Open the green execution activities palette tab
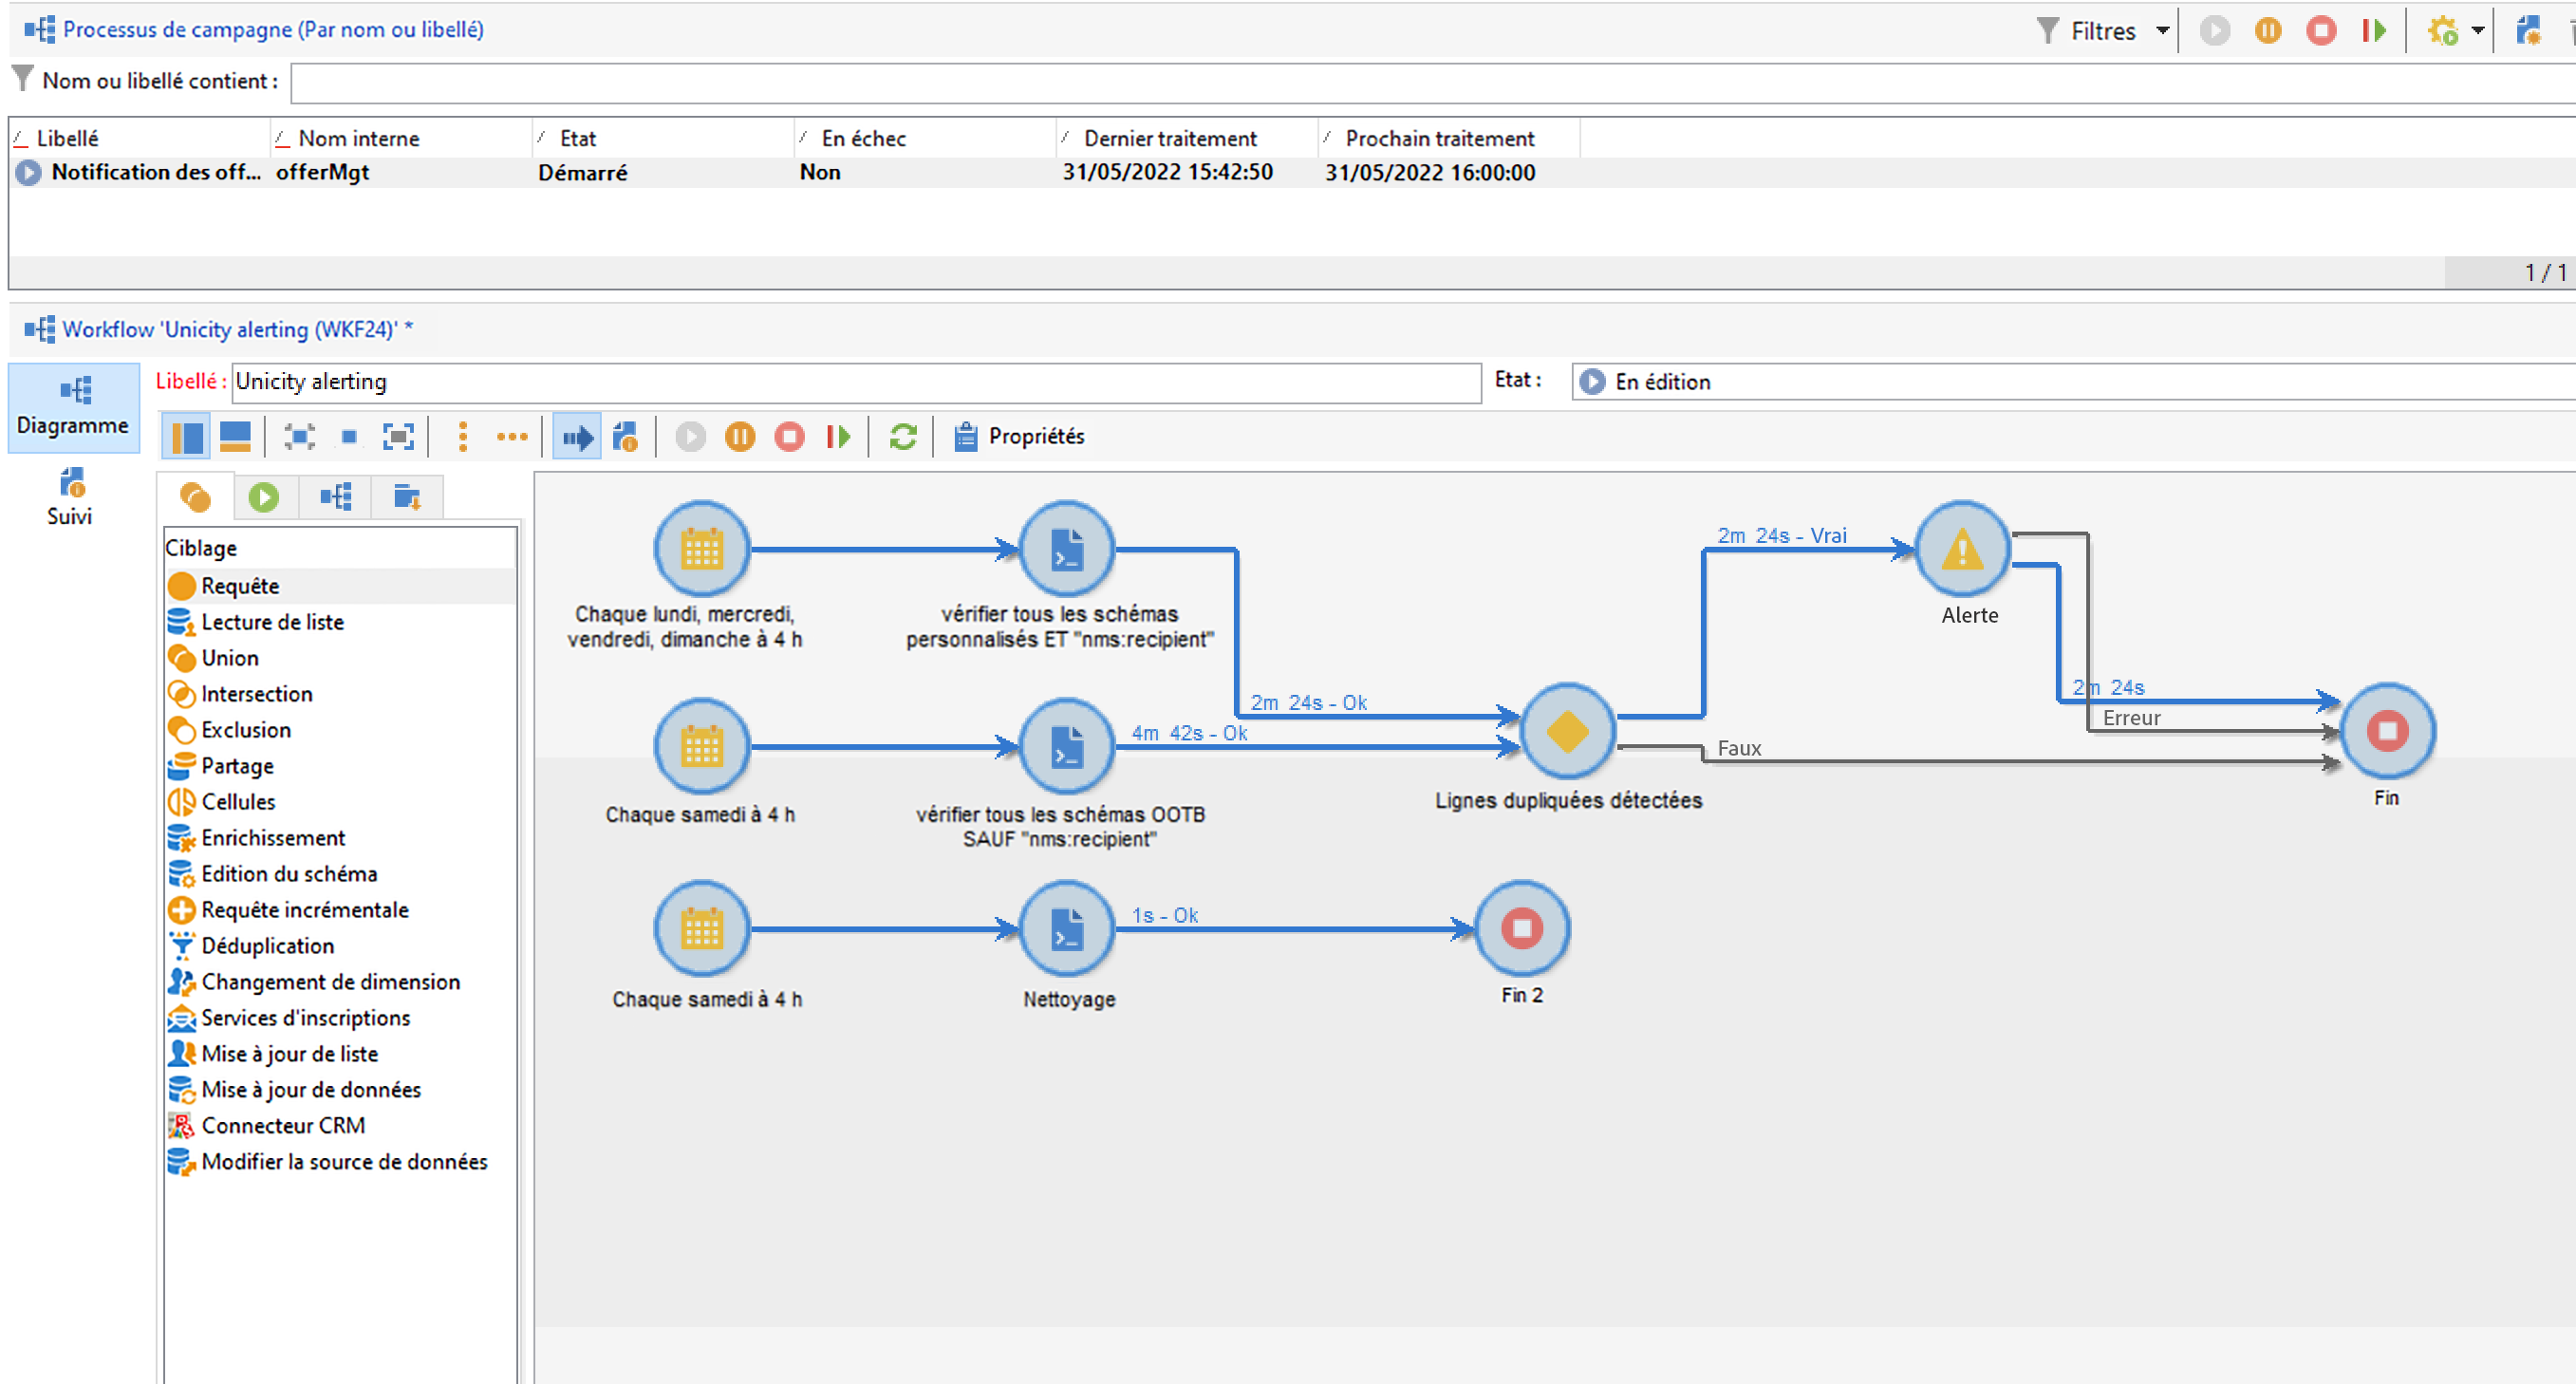Image resolution: width=2576 pixels, height=1384 pixels. [264, 497]
